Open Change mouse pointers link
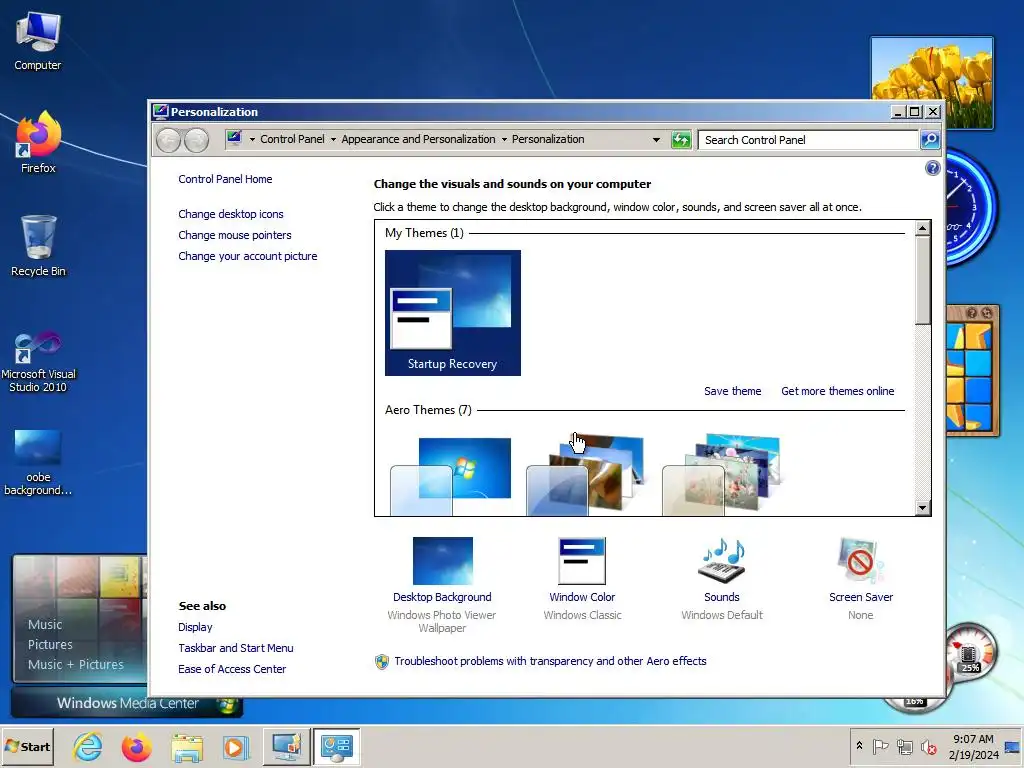The height and width of the screenshot is (768, 1024). pyautogui.click(x=234, y=235)
